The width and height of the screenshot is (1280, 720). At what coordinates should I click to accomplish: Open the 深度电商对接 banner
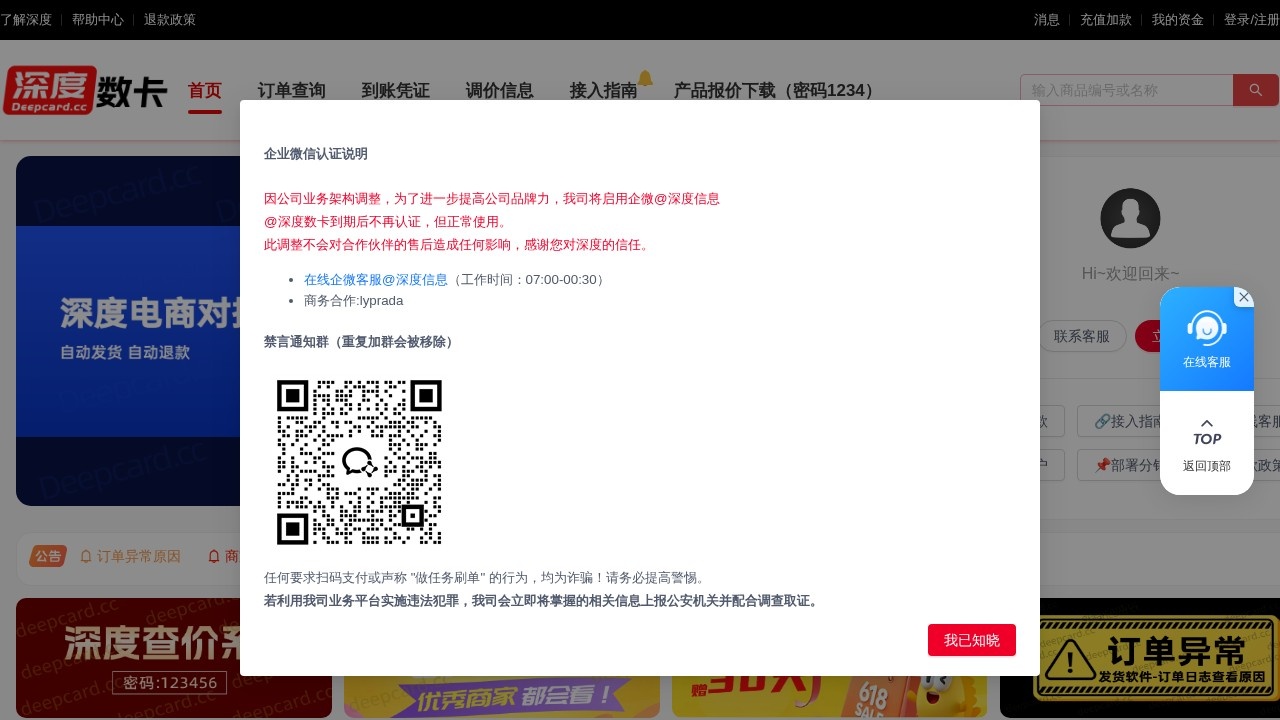[128, 330]
